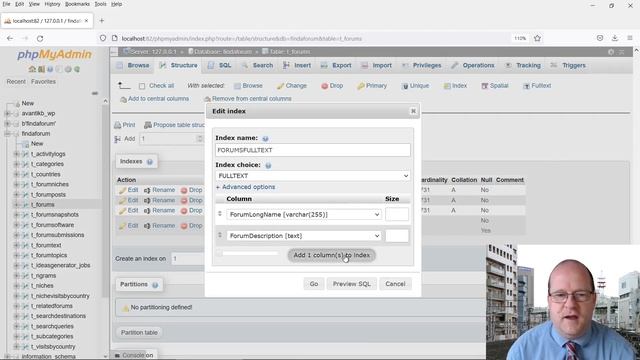Screen dimensions: 640x360
Task: Click the Print icon link
Action: (118, 125)
